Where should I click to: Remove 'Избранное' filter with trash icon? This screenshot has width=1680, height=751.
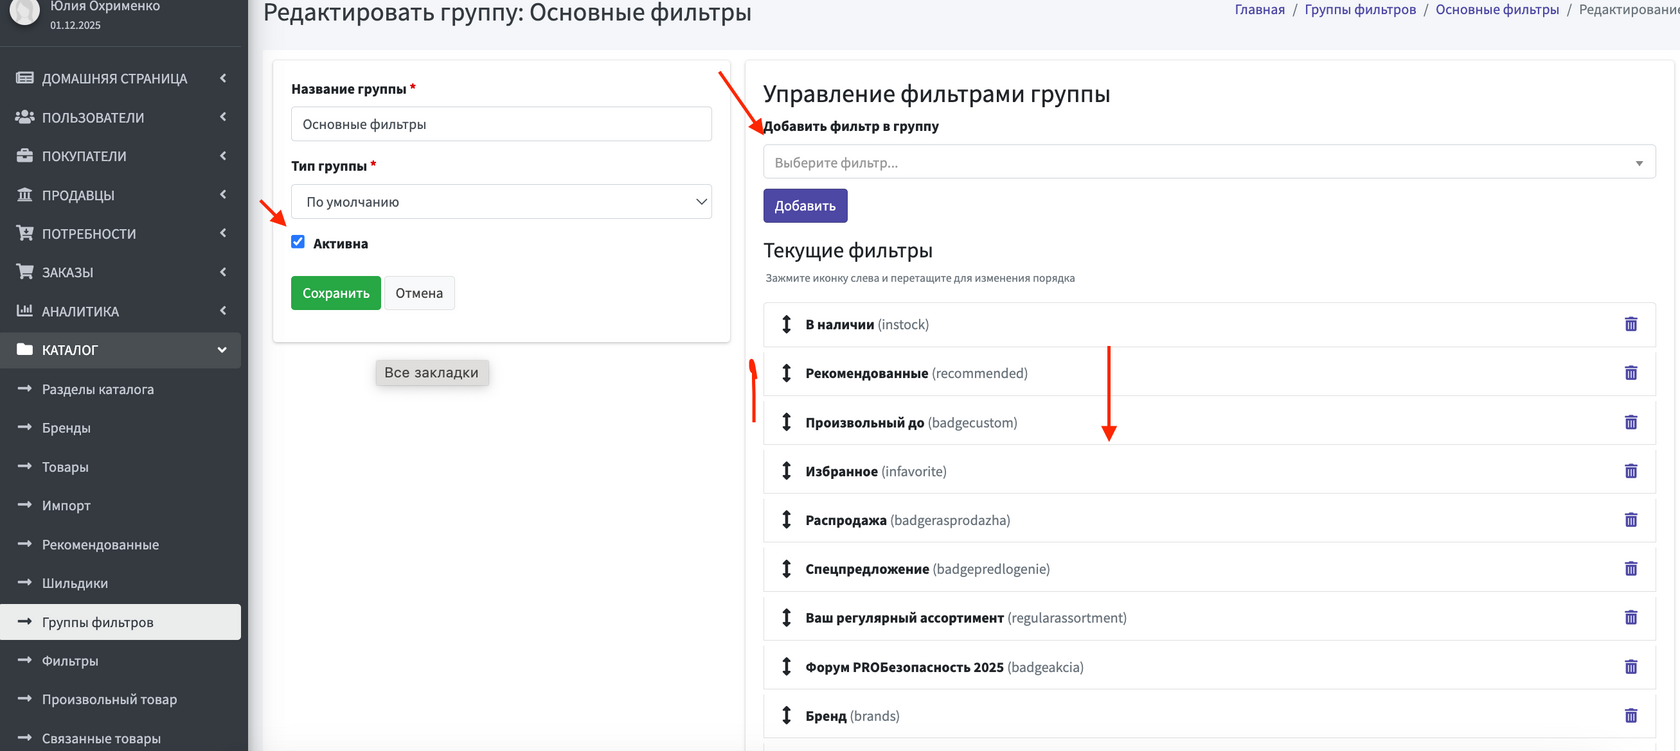point(1631,471)
